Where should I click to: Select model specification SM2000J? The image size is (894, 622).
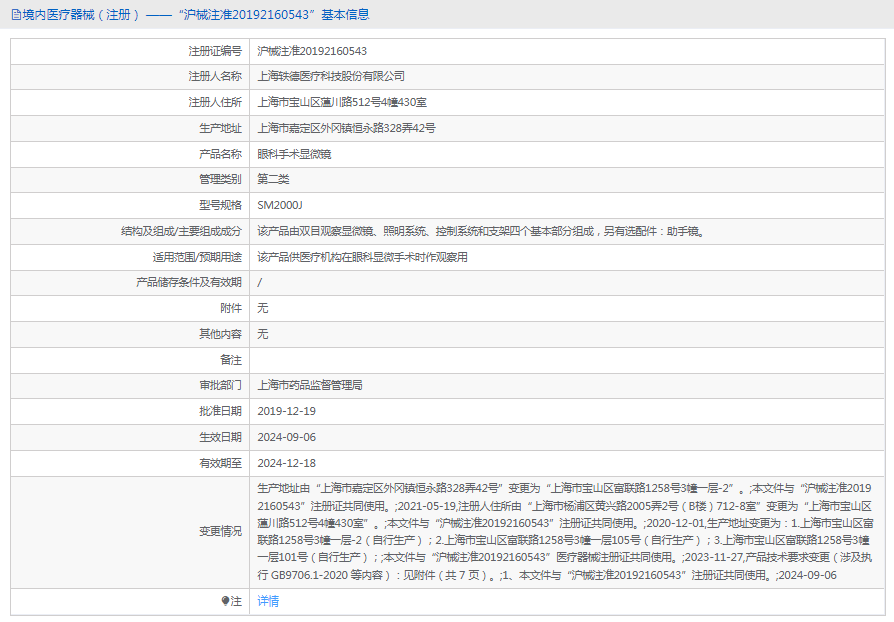[280, 205]
